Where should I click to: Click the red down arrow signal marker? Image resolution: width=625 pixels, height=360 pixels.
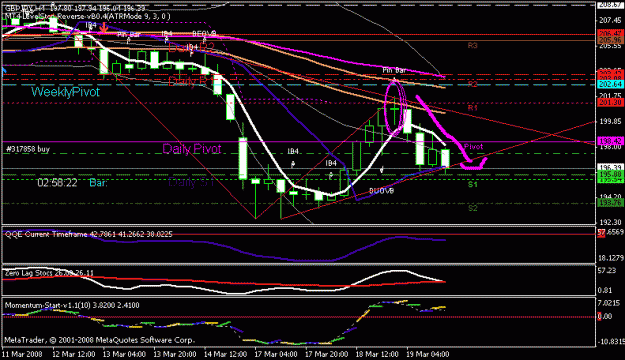(x=104, y=28)
